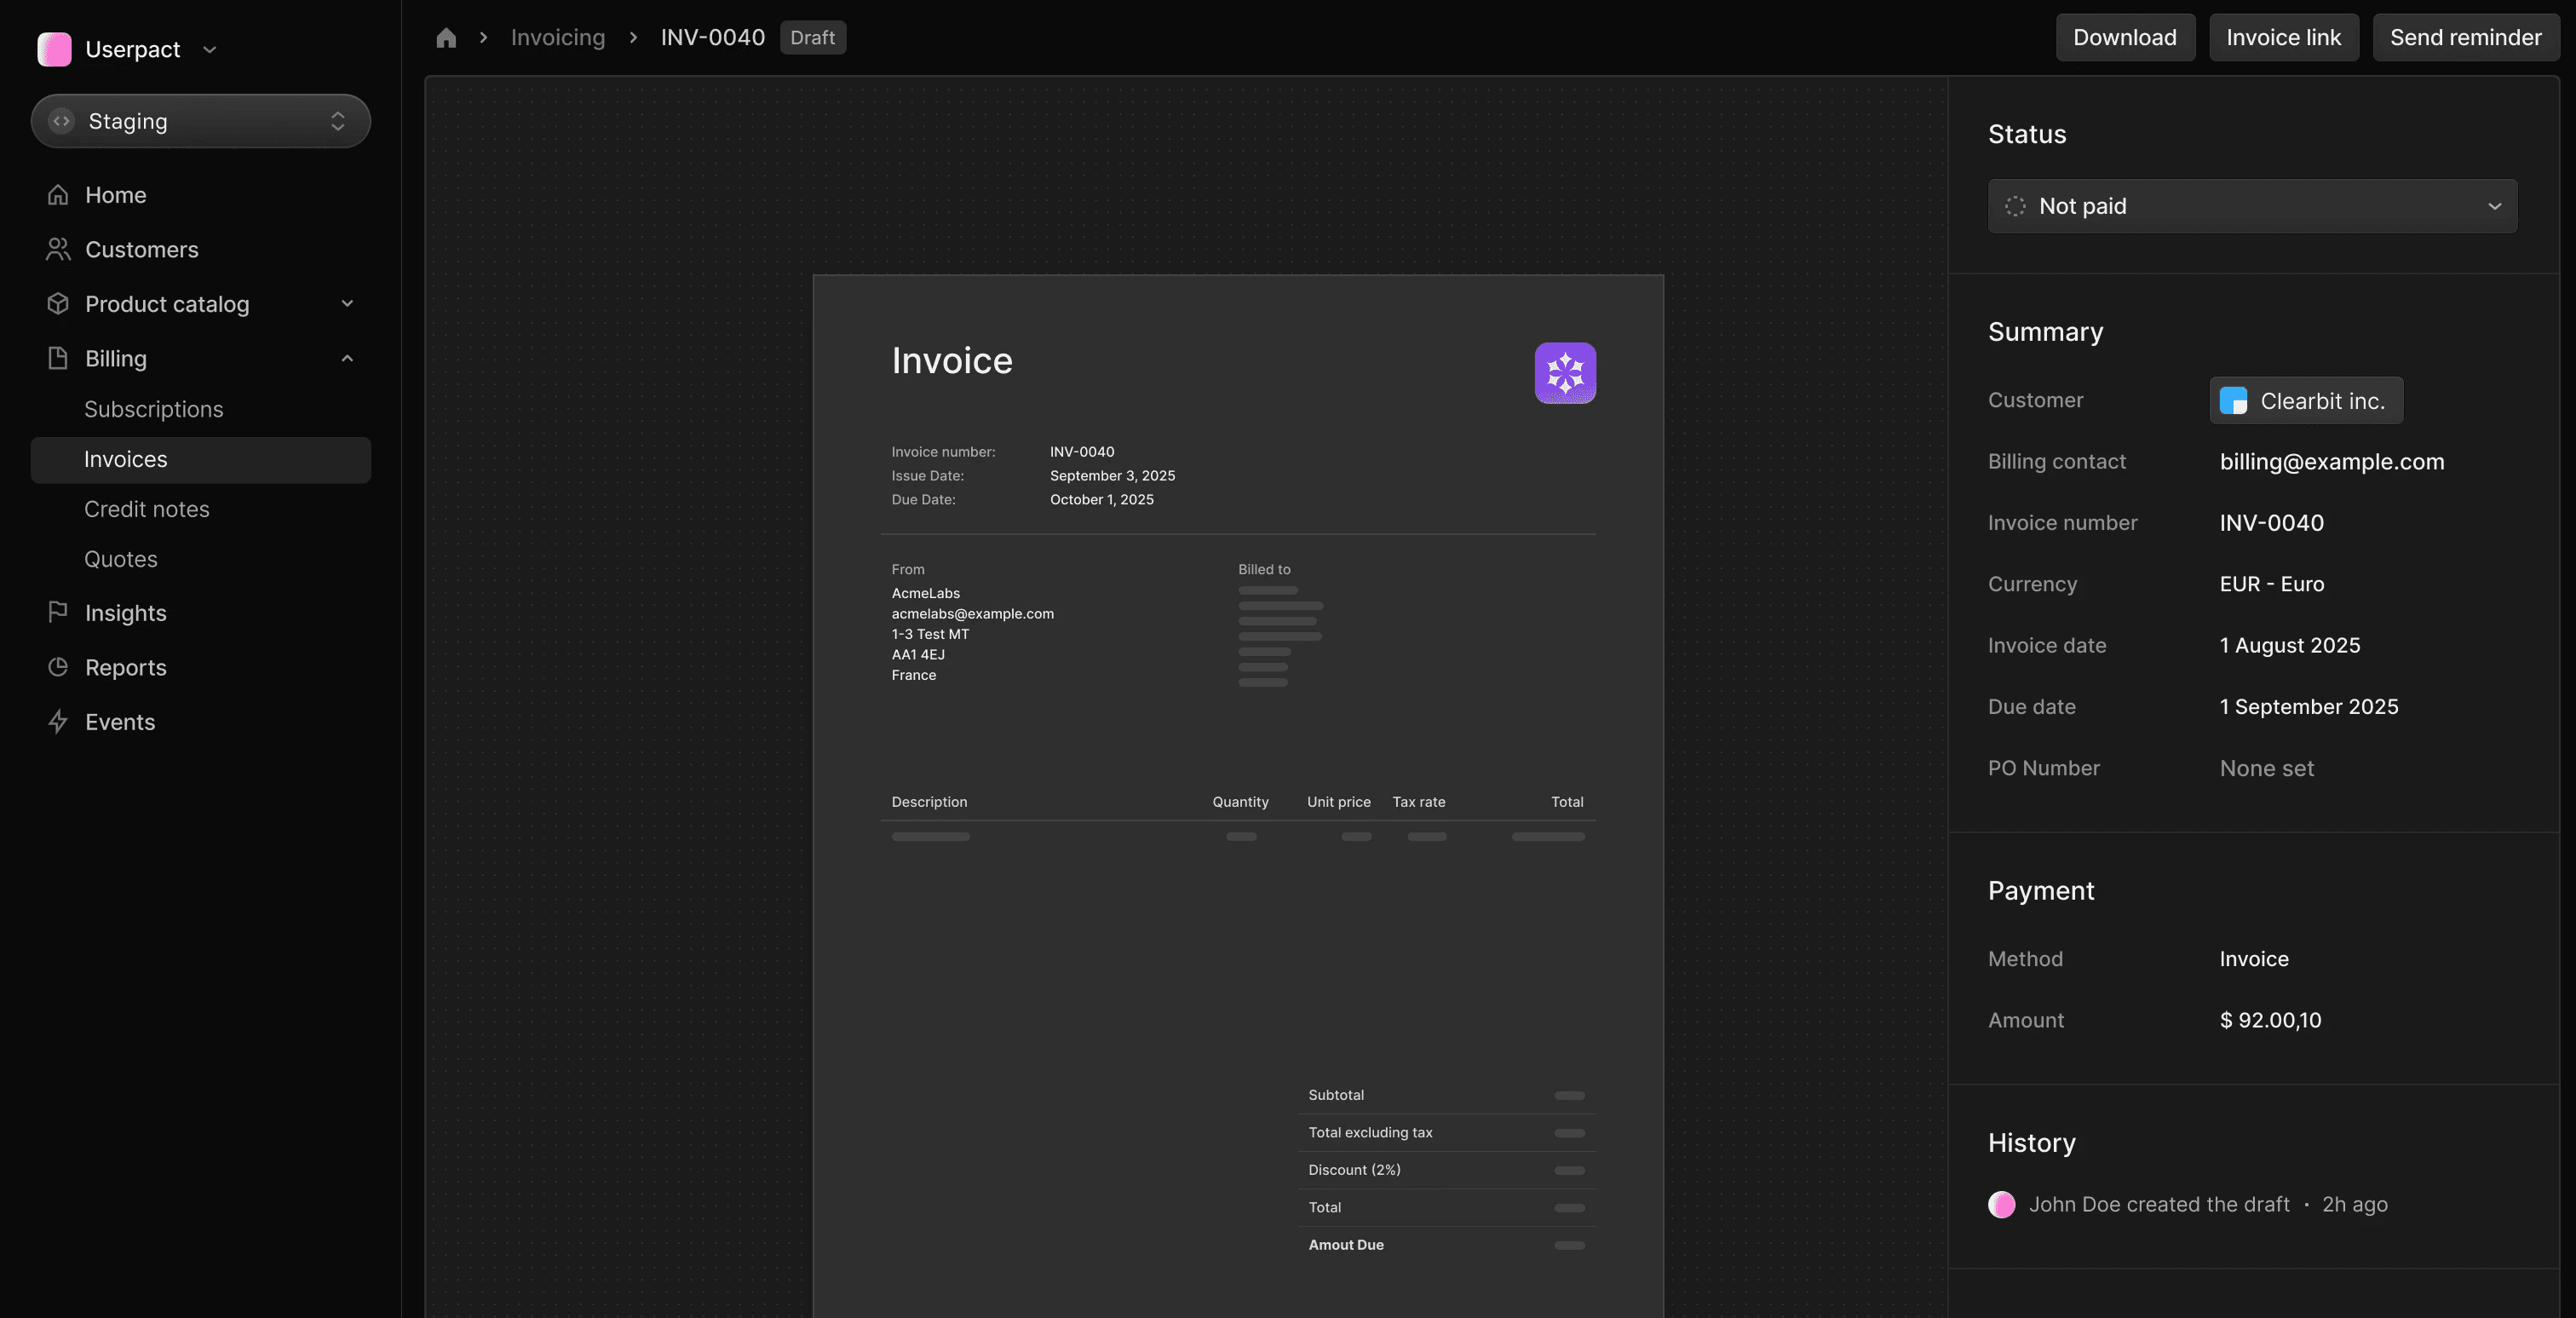Click the home breadcrumb icon

[x=446, y=38]
